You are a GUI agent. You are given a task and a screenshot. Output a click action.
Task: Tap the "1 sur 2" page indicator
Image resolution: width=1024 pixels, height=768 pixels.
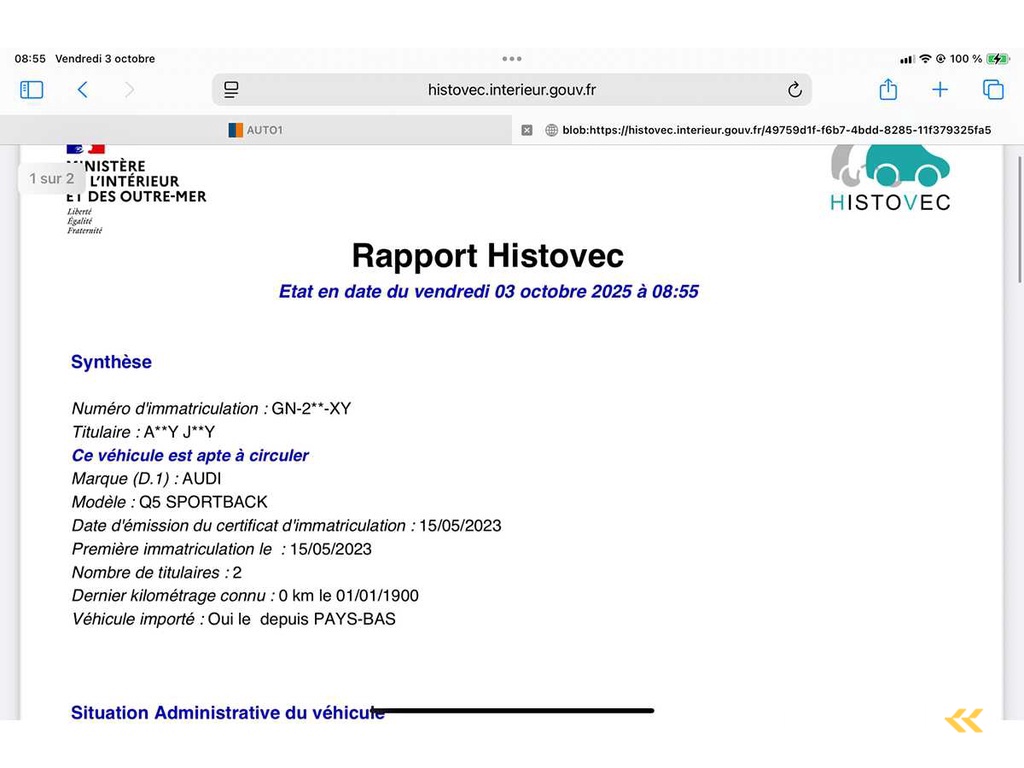pos(51,179)
